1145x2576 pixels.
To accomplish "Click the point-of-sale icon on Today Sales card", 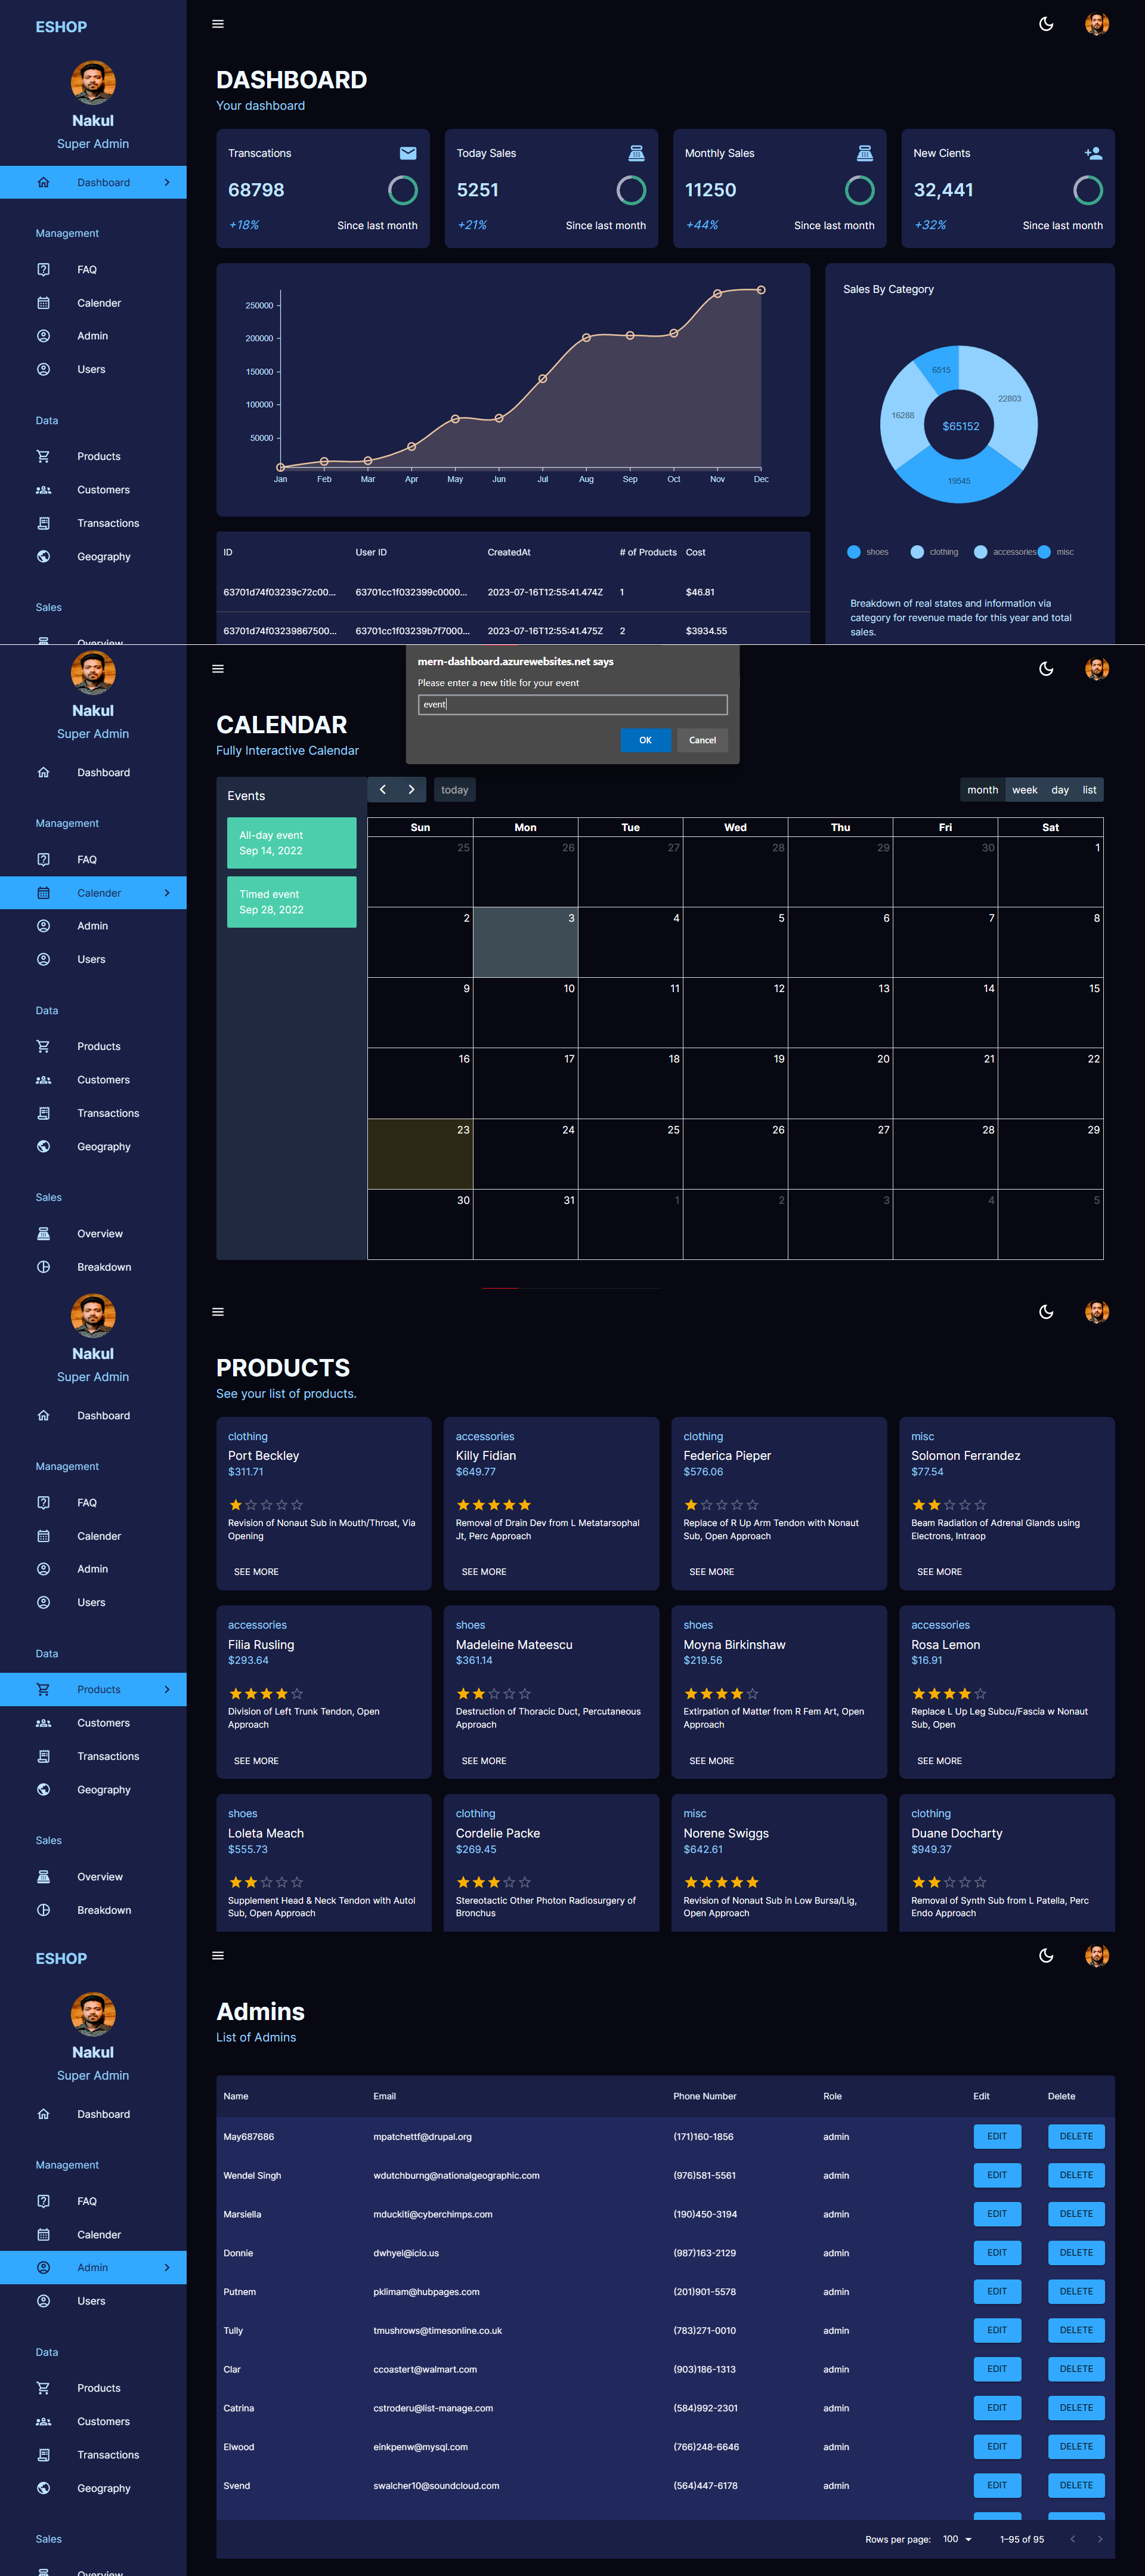I will pyautogui.click(x=636, y=153).
